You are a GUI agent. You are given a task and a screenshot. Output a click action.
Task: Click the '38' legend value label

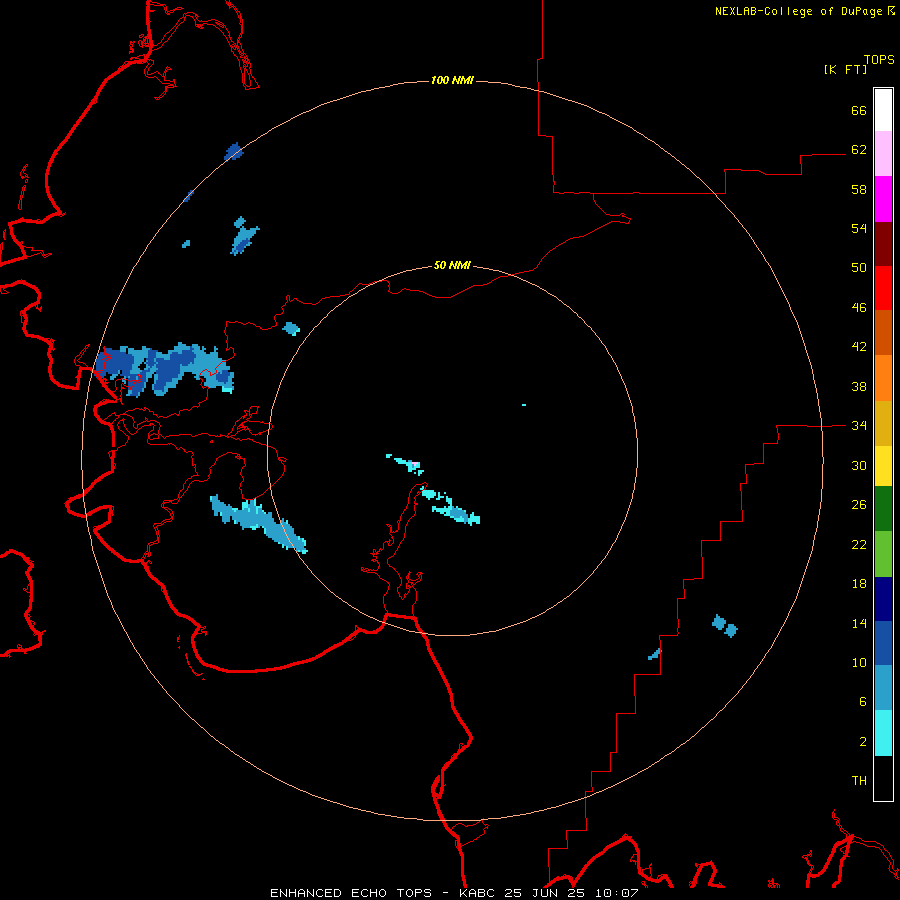pyautogui.click(x=859, y=386)
